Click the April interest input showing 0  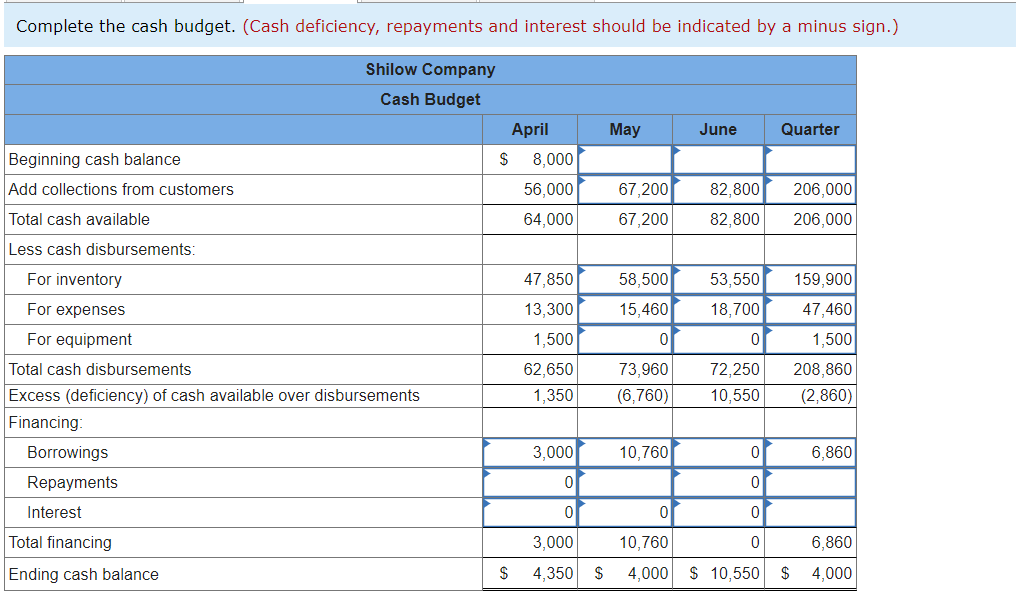coord(528,512)
